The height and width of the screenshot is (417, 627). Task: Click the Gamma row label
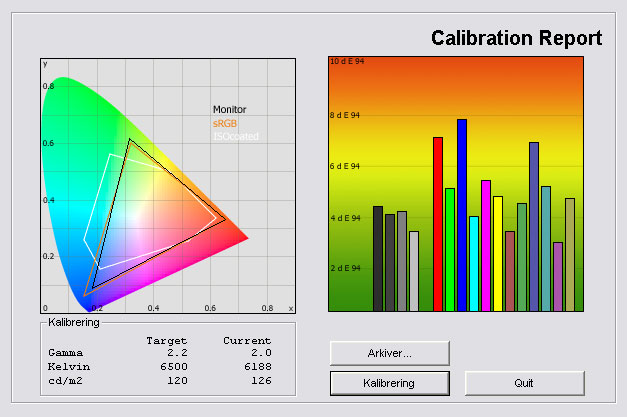[66, 353]
